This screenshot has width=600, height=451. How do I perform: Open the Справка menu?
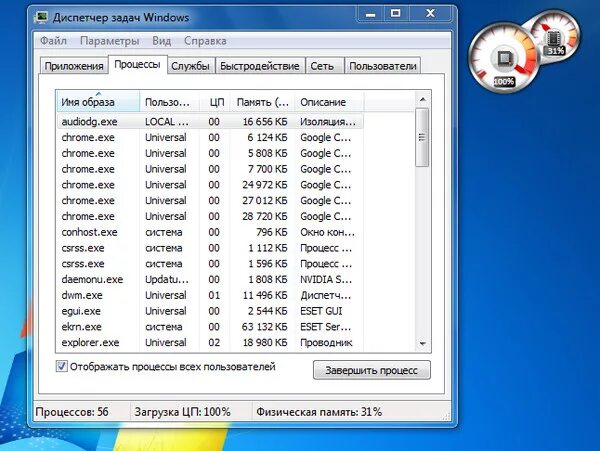pos(205,41)
